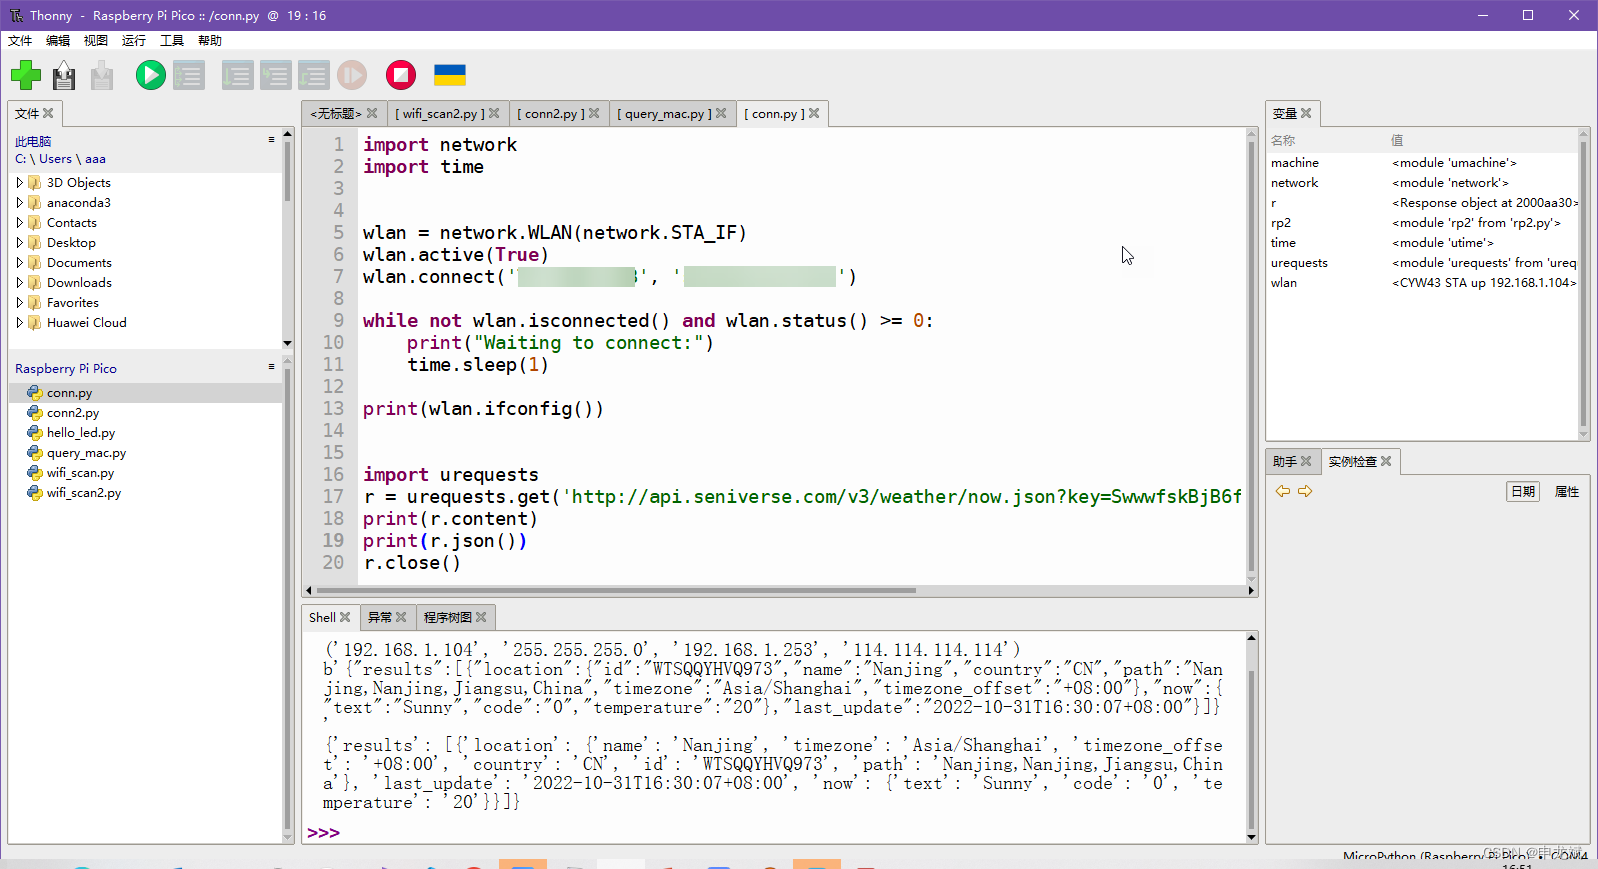This screenshot has width=1598, height=869.
Task: Click the 此电脑 This computer link
Action: 33,142
